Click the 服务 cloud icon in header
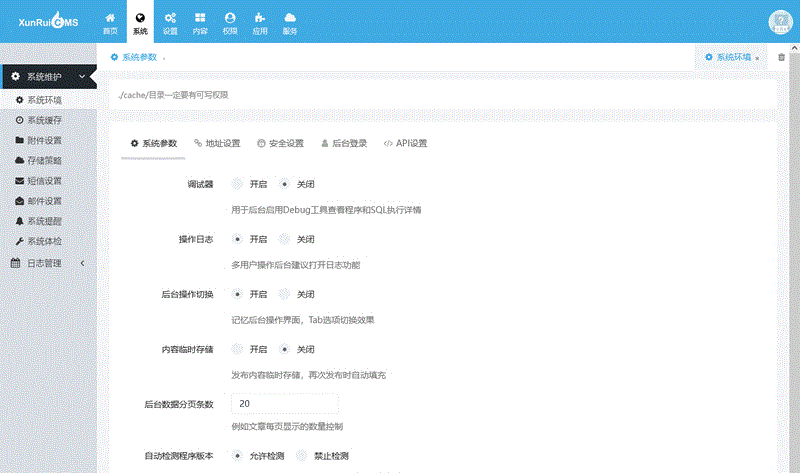The height and width of the screenshot is (473, 800). point(290,23)
